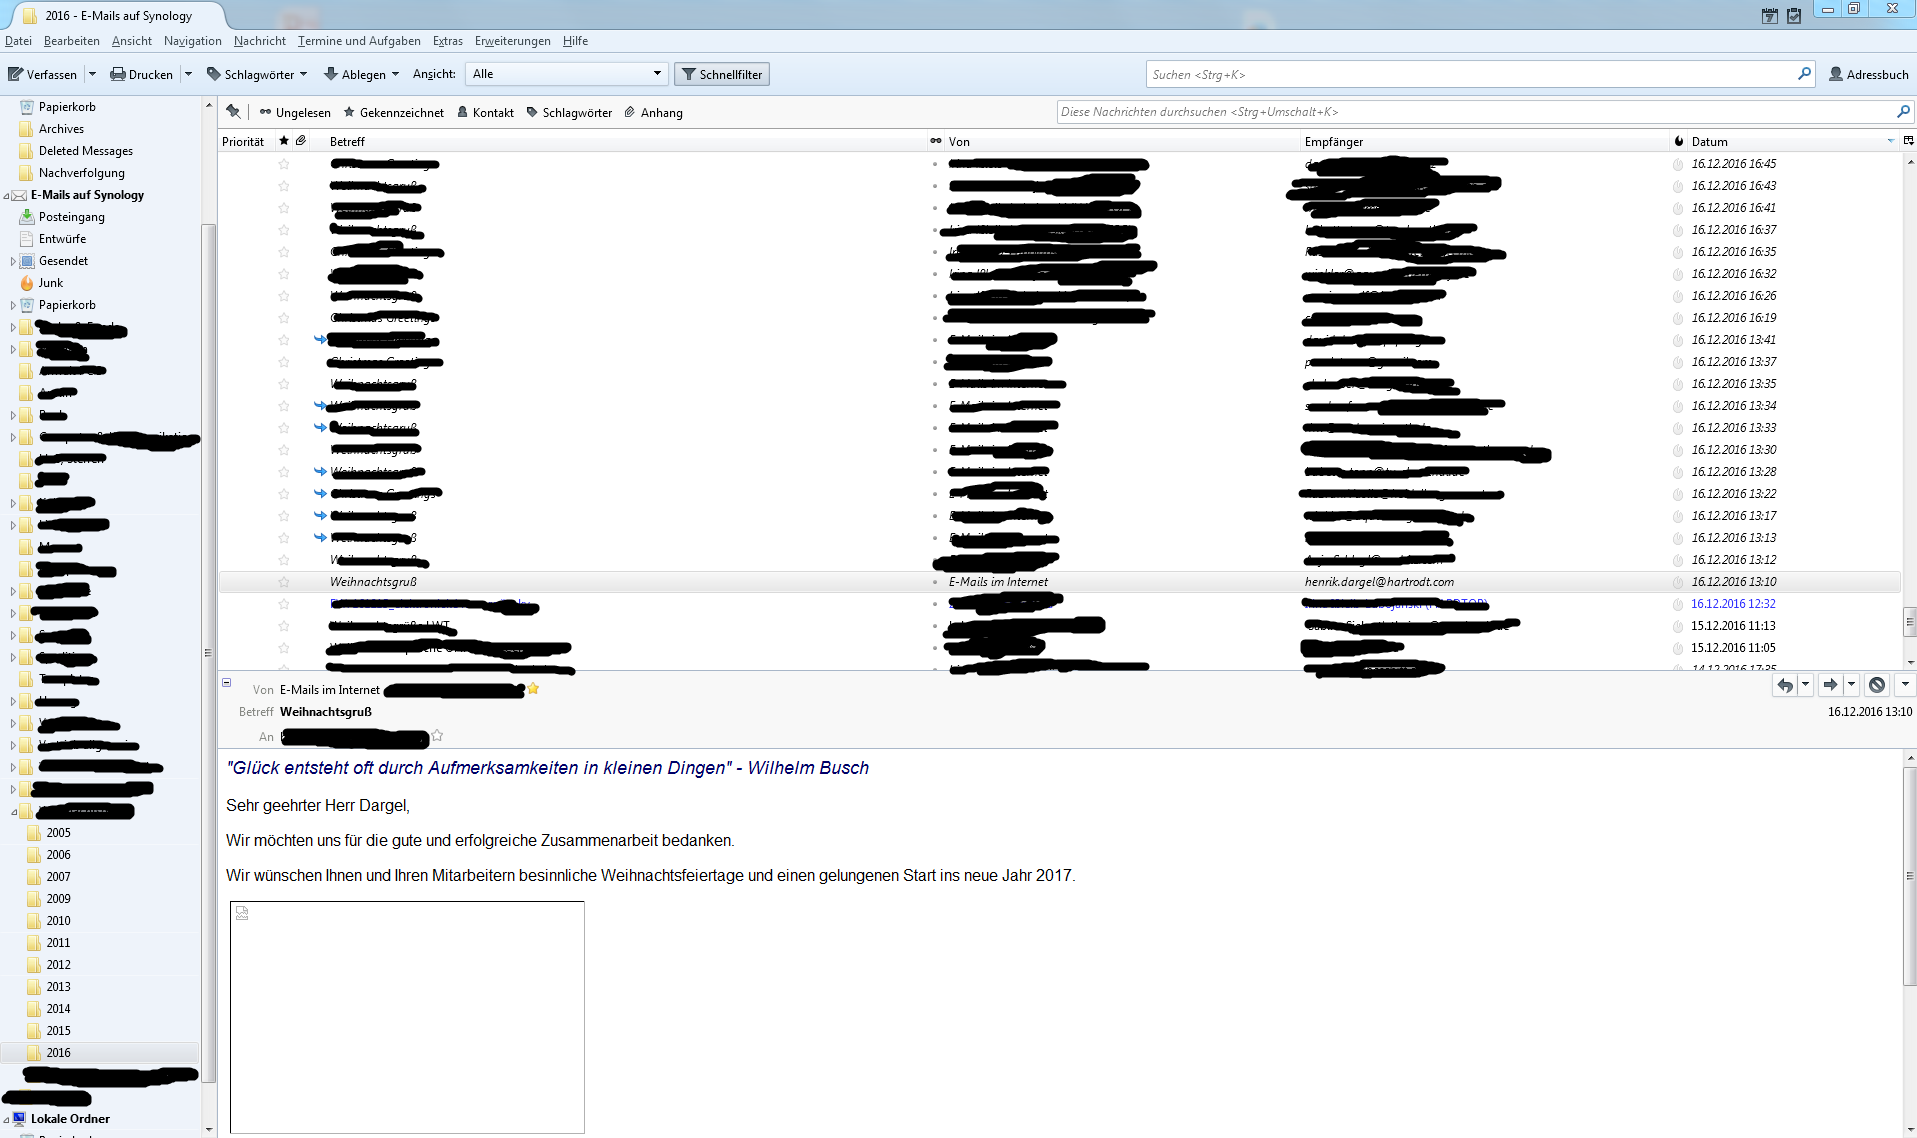This screenshot has width=1917, height=1138.
Task: Open the Schlagwörter toolbar dropdown
Action: 256,74
